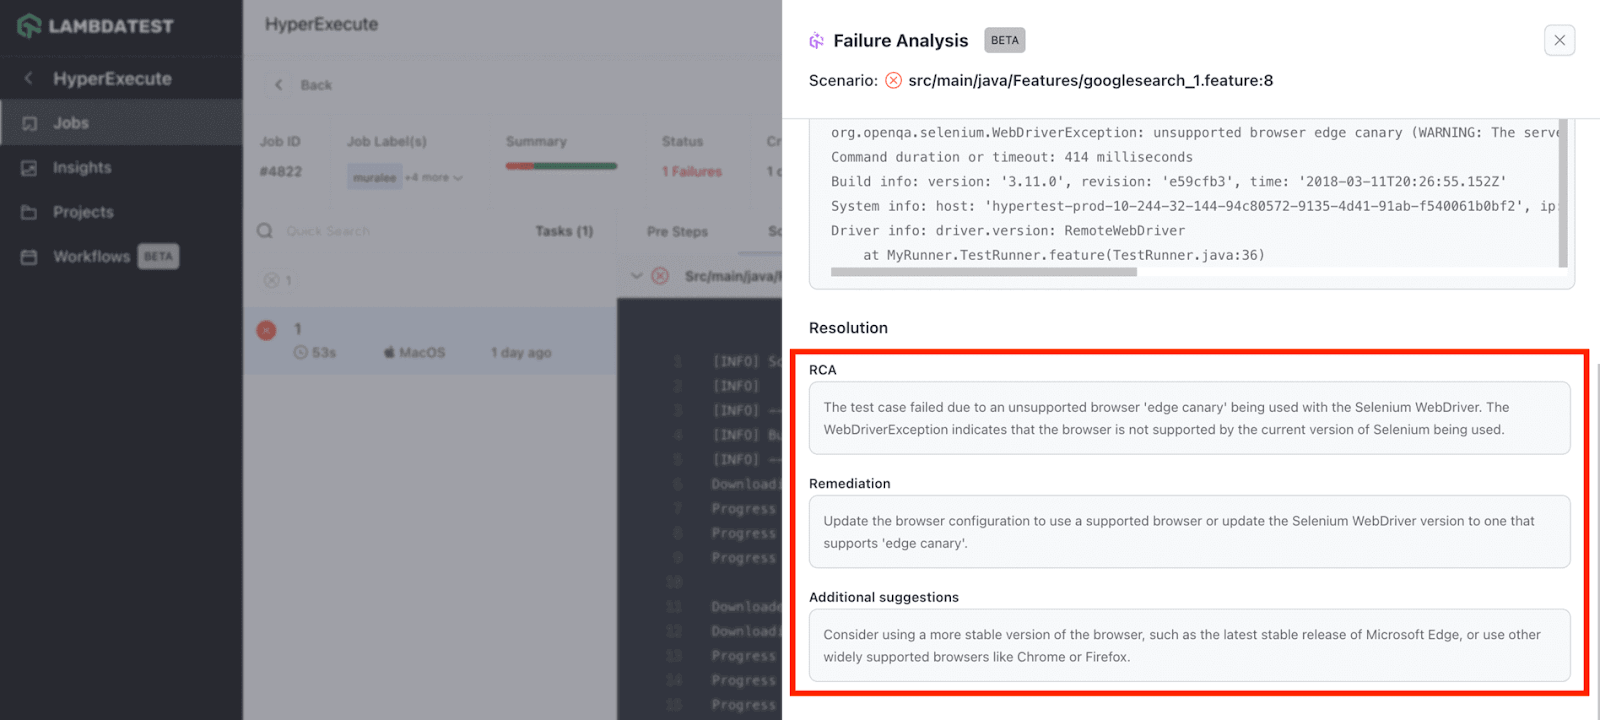Click the Quick Search magnifier icon

pos(265,231)
